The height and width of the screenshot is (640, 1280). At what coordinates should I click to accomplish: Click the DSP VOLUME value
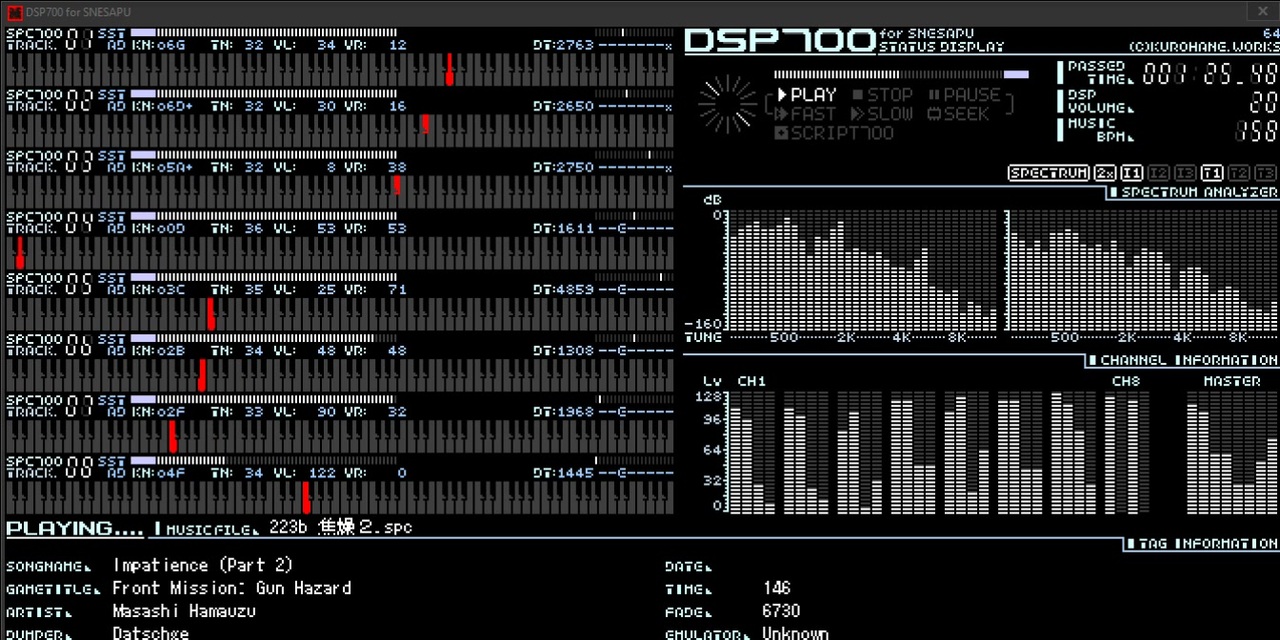click(1263, 102)
